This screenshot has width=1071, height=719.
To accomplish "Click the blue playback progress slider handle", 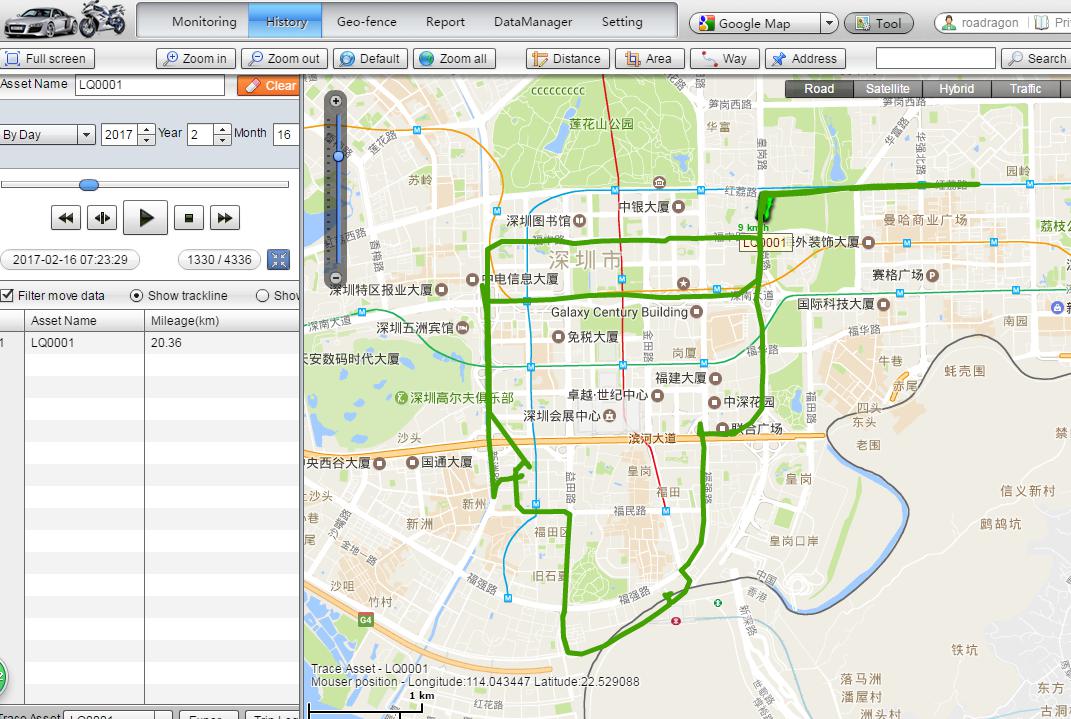I will [89, 184].
